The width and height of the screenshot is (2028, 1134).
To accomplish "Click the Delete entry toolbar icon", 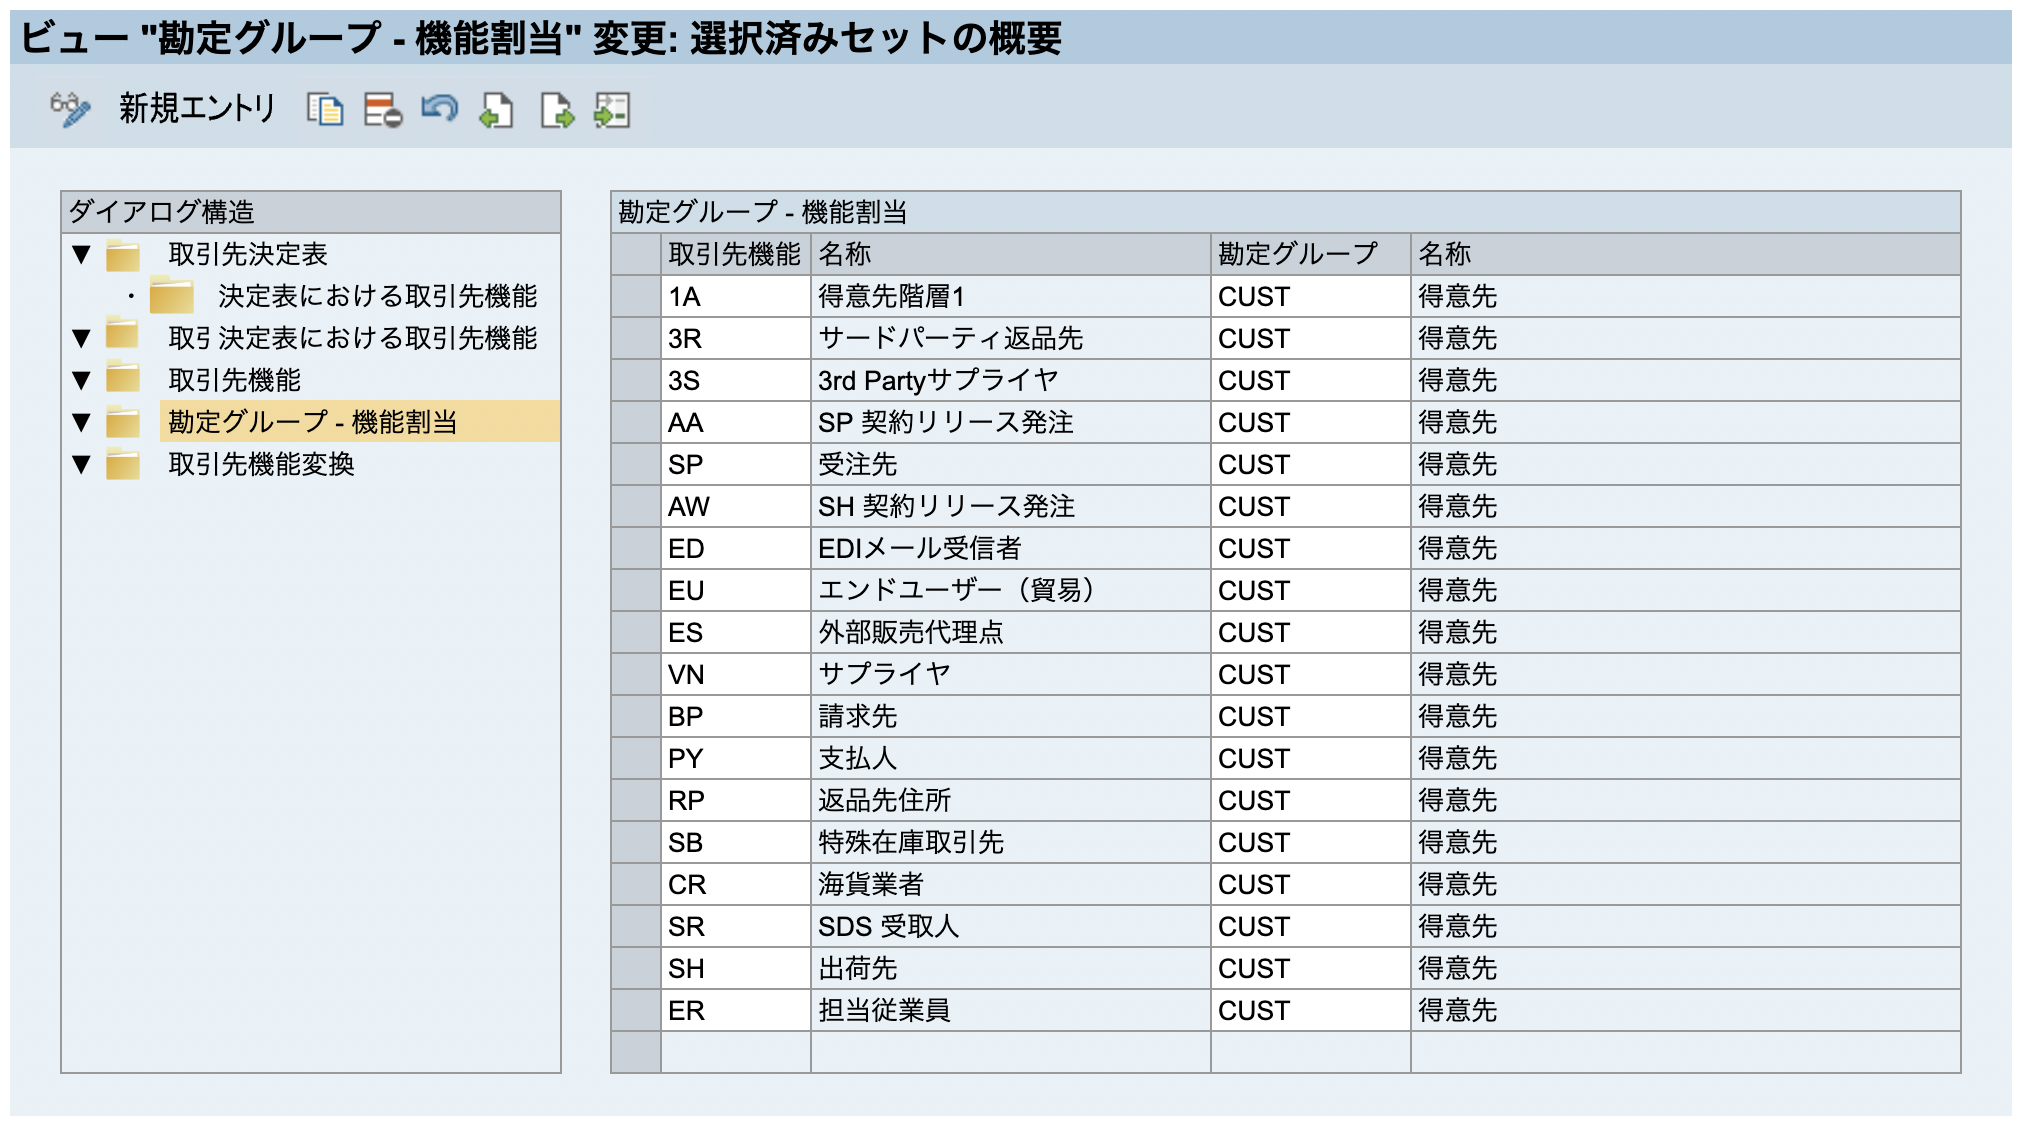I will [x=381, y=111].
